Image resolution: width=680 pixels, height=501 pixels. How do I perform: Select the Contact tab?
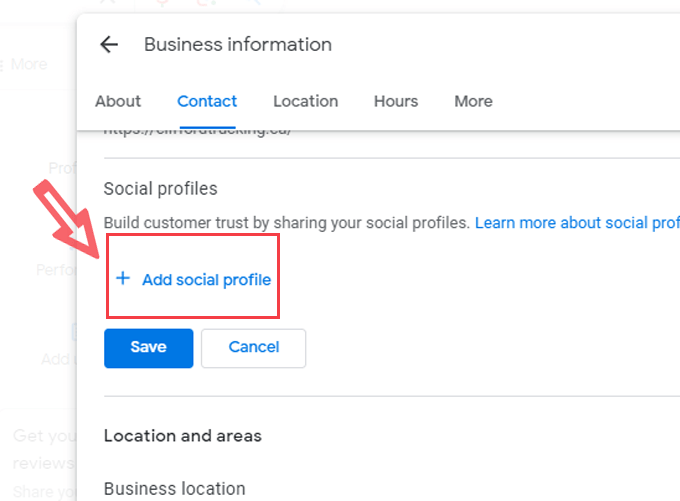click(x=207, y=101)
